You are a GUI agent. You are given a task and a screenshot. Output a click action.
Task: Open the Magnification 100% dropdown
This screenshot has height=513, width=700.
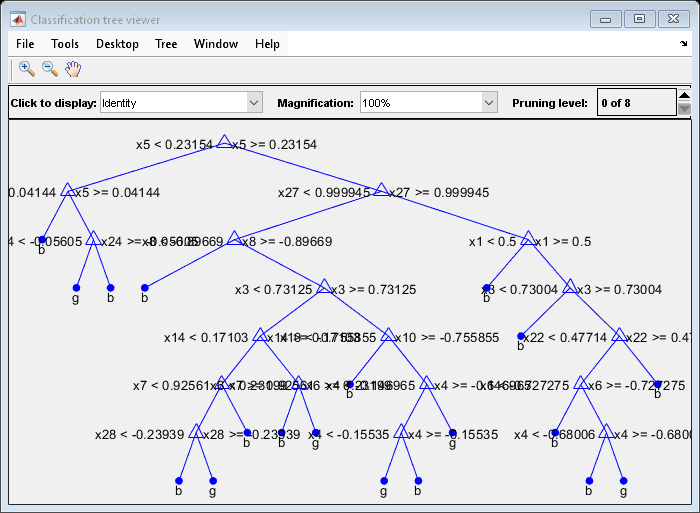pyautogui.click(x=429, y=103)
